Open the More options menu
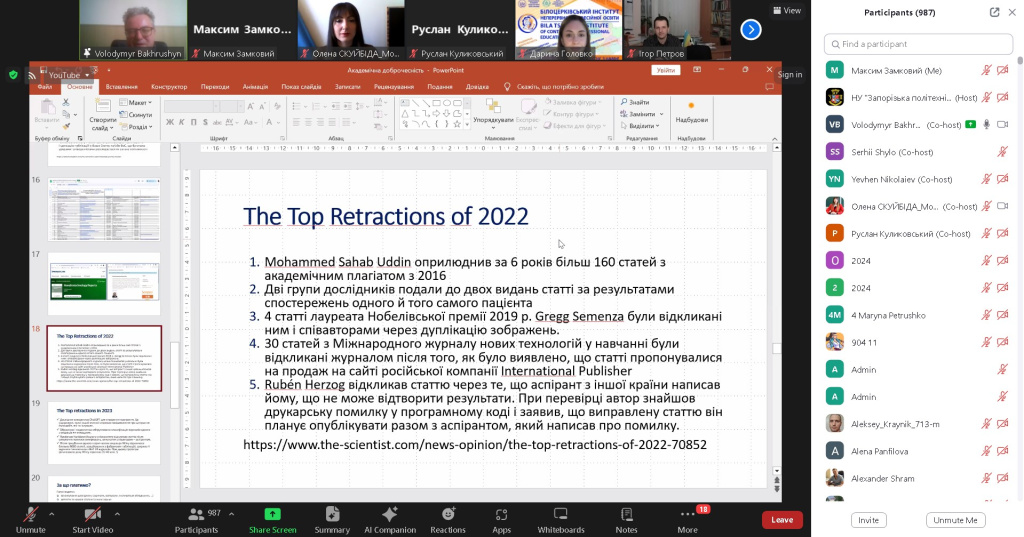Viewport: 1024px width, 537px height. 688,521
